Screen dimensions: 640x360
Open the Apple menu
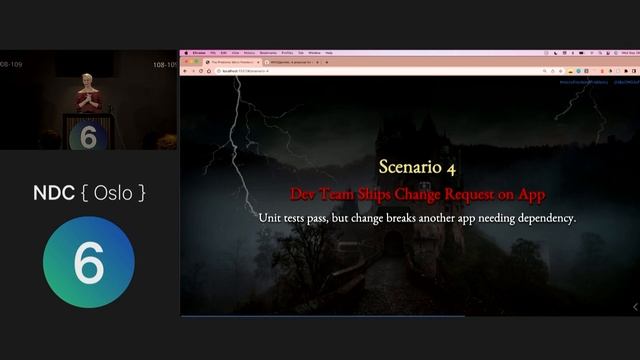186,53
